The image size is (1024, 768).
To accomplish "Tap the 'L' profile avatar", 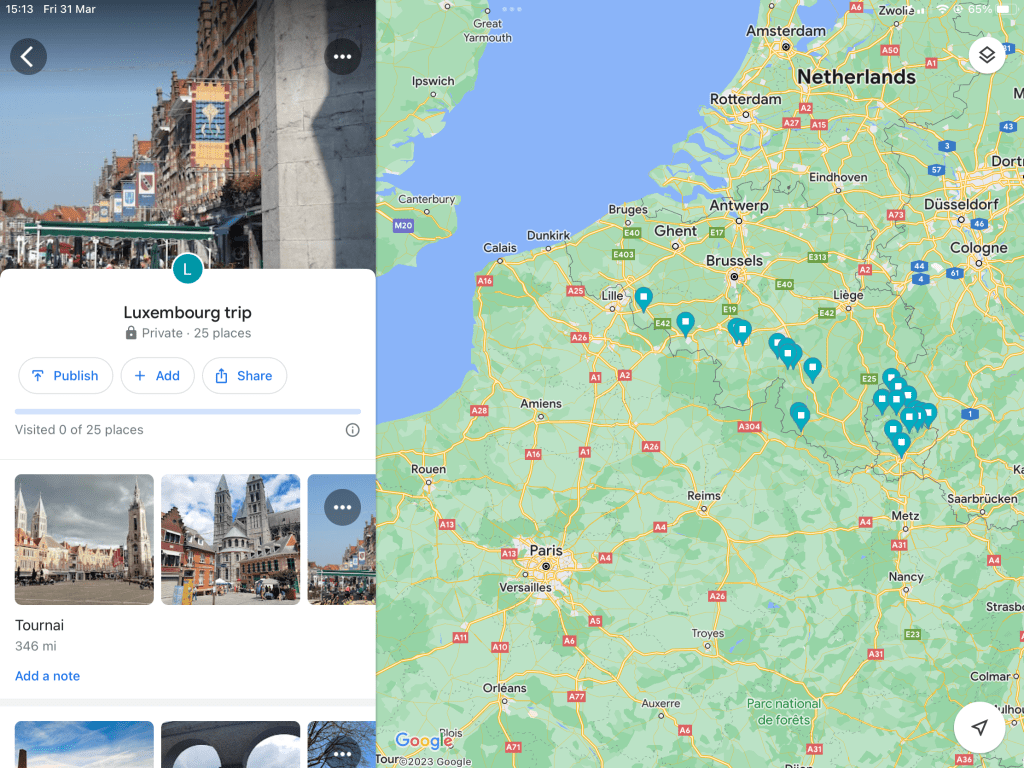I will coord(187,268).
